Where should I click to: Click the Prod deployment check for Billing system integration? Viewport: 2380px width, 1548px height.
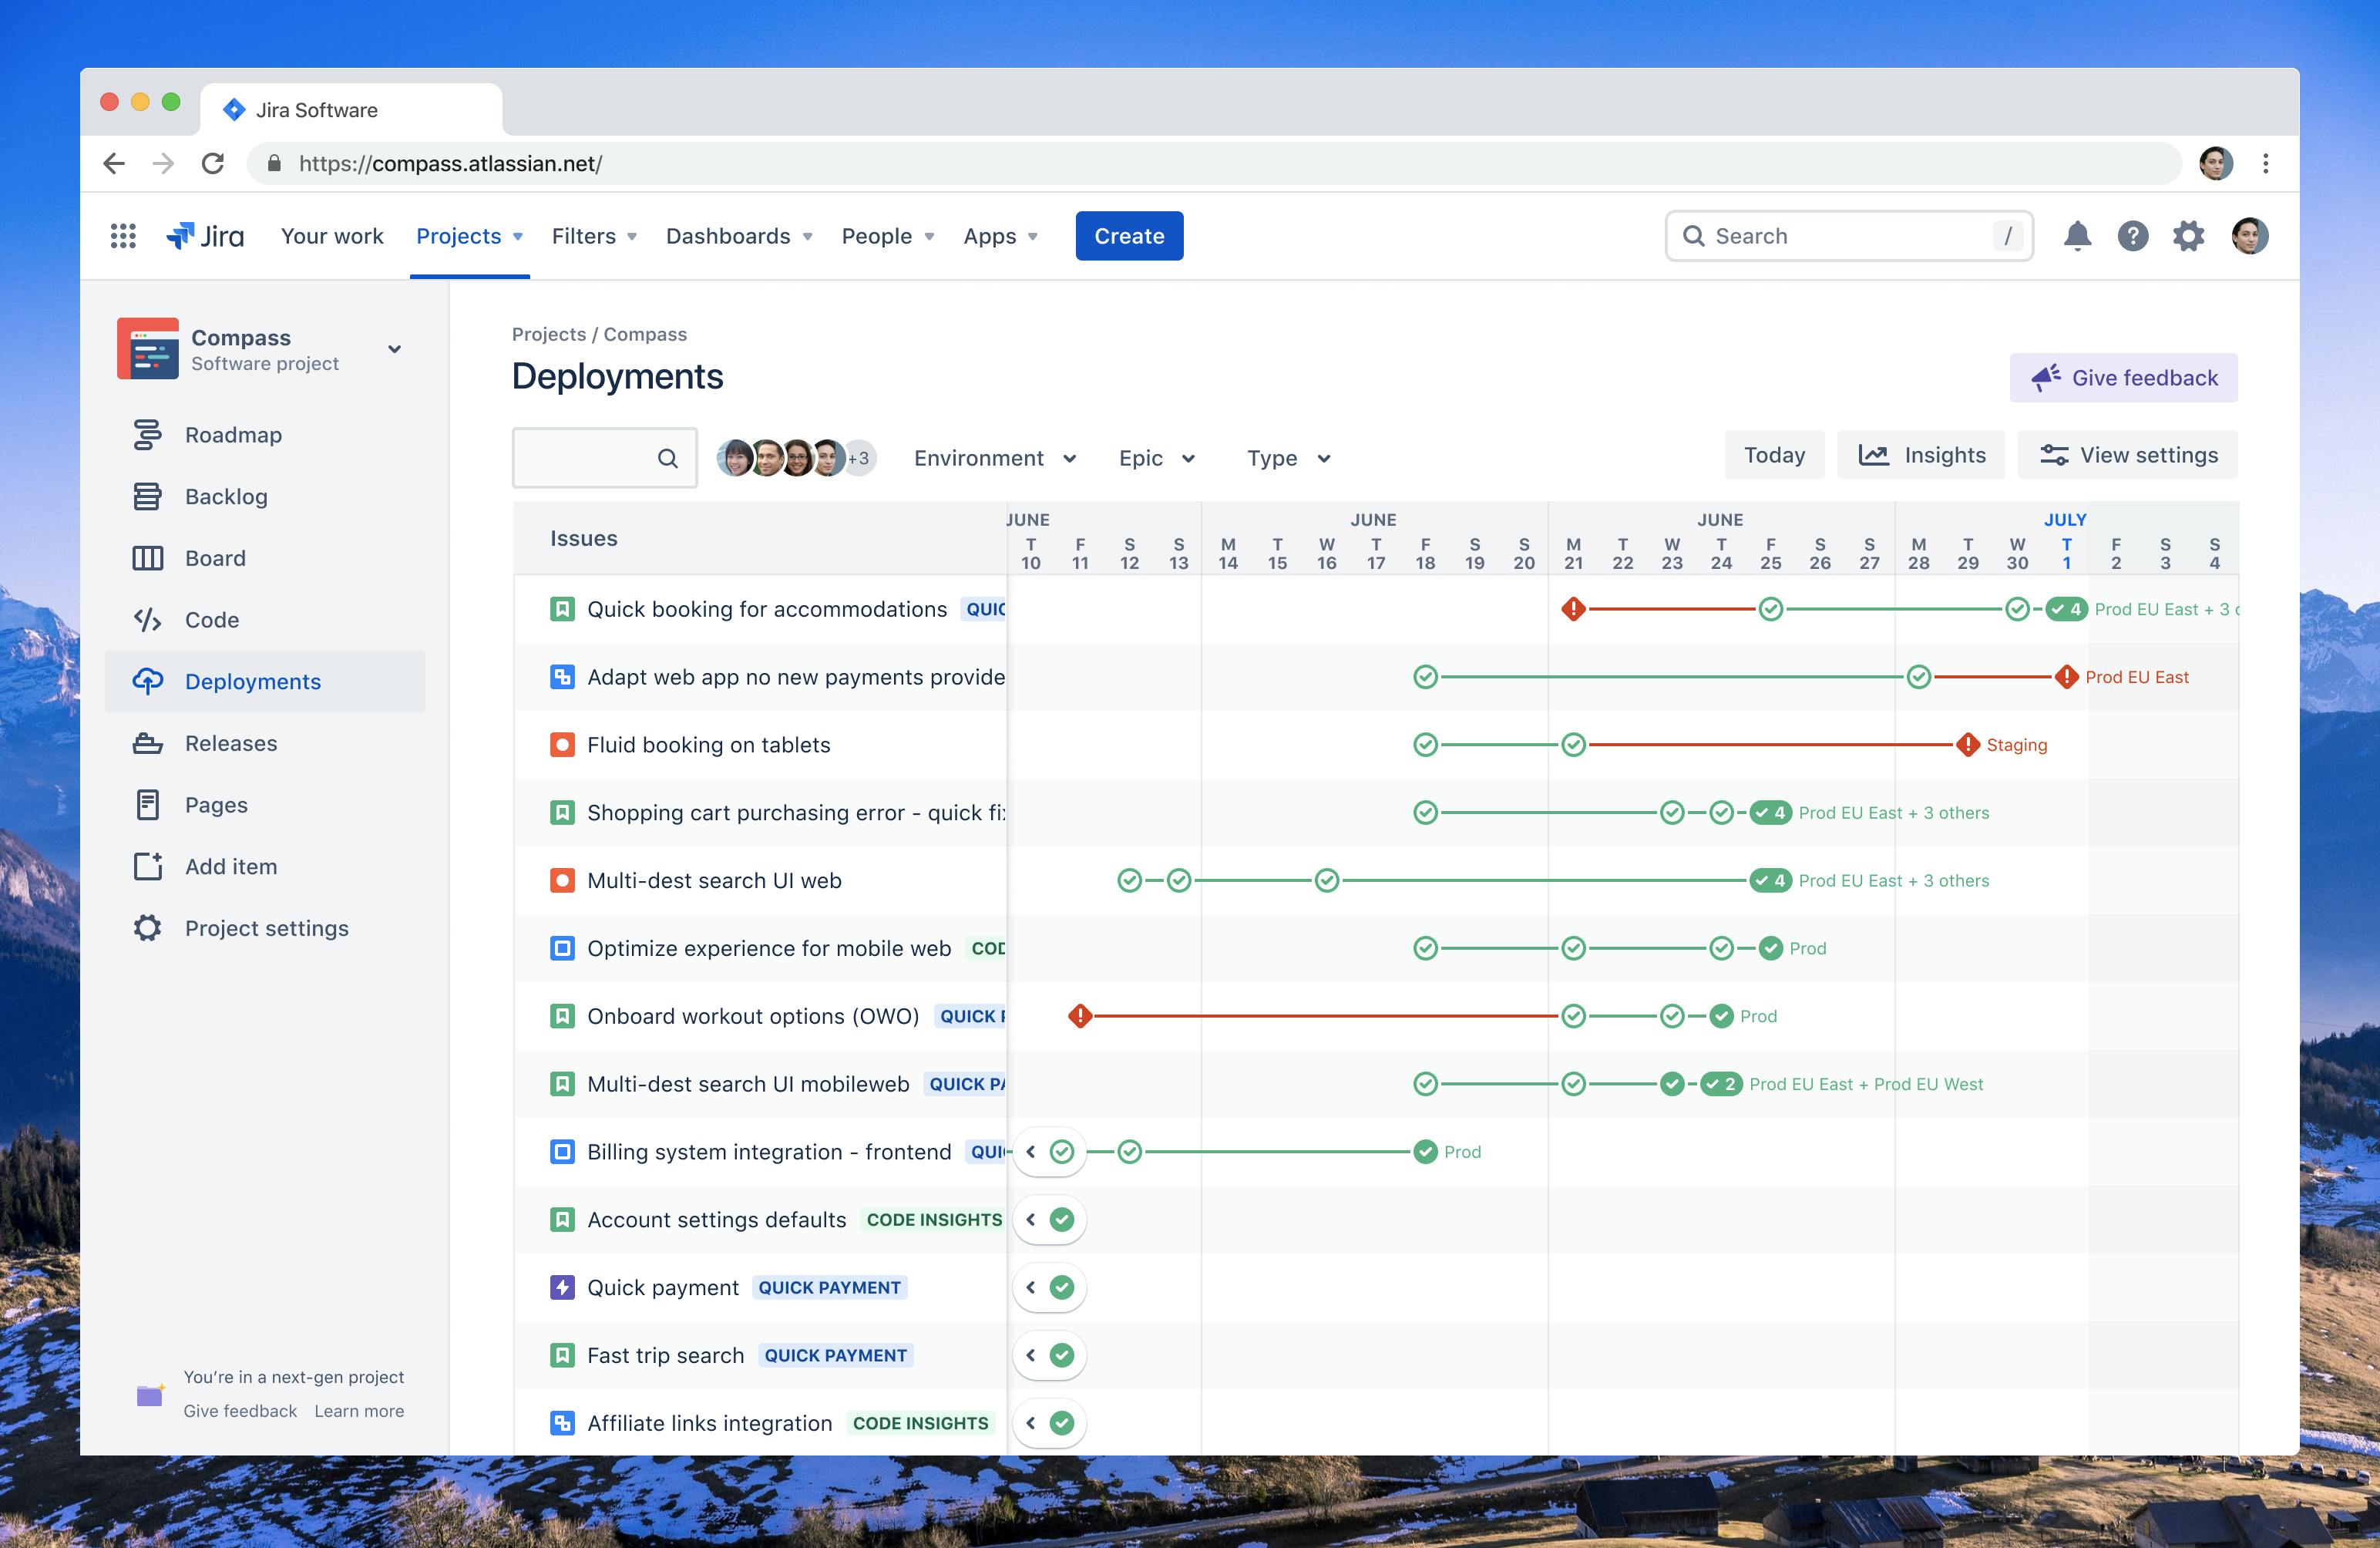point(1426,1152)
